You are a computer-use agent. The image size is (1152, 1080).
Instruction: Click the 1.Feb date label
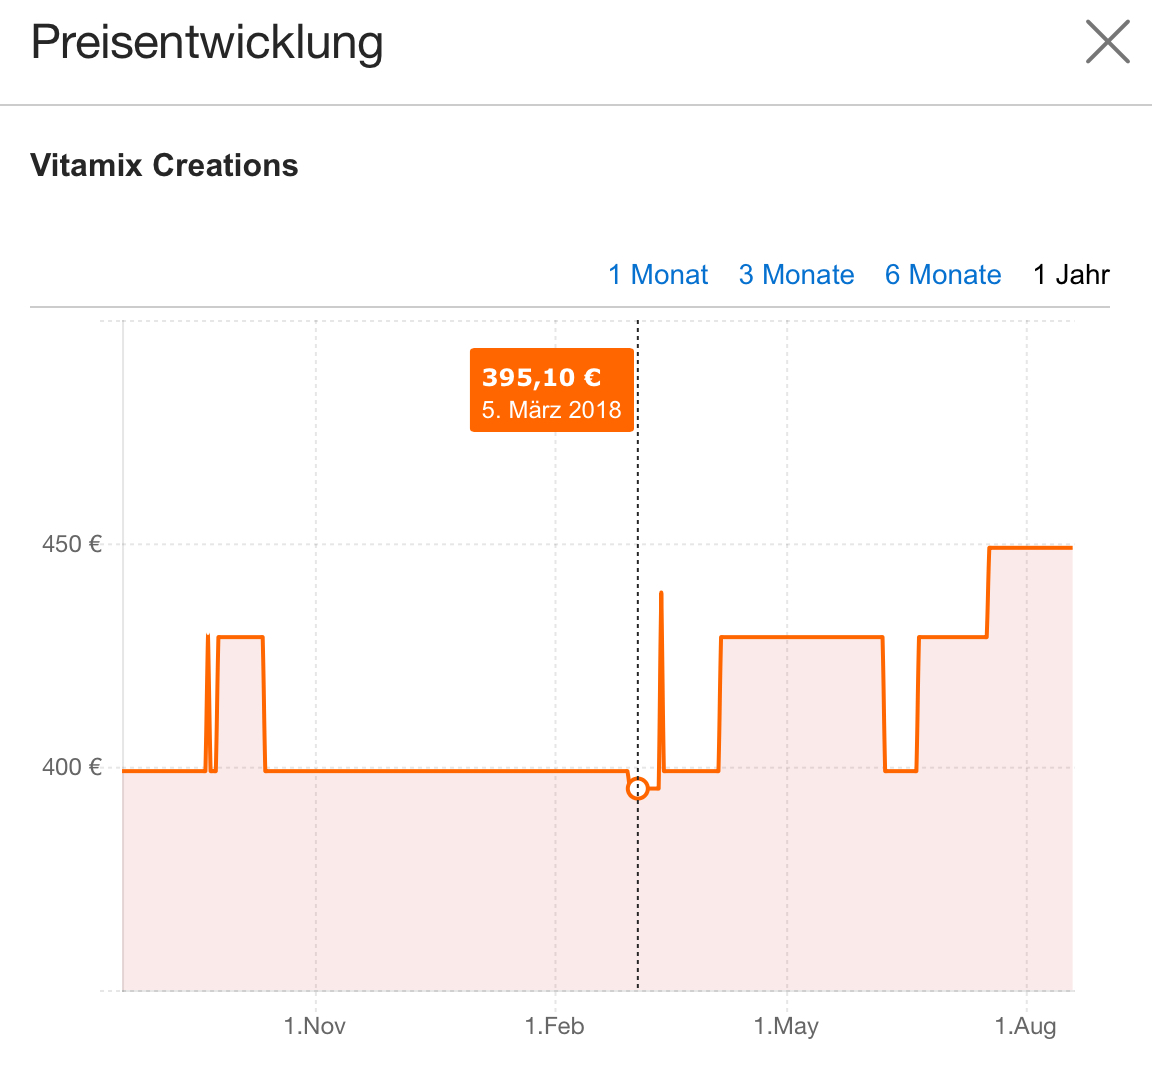point(554,1026)
